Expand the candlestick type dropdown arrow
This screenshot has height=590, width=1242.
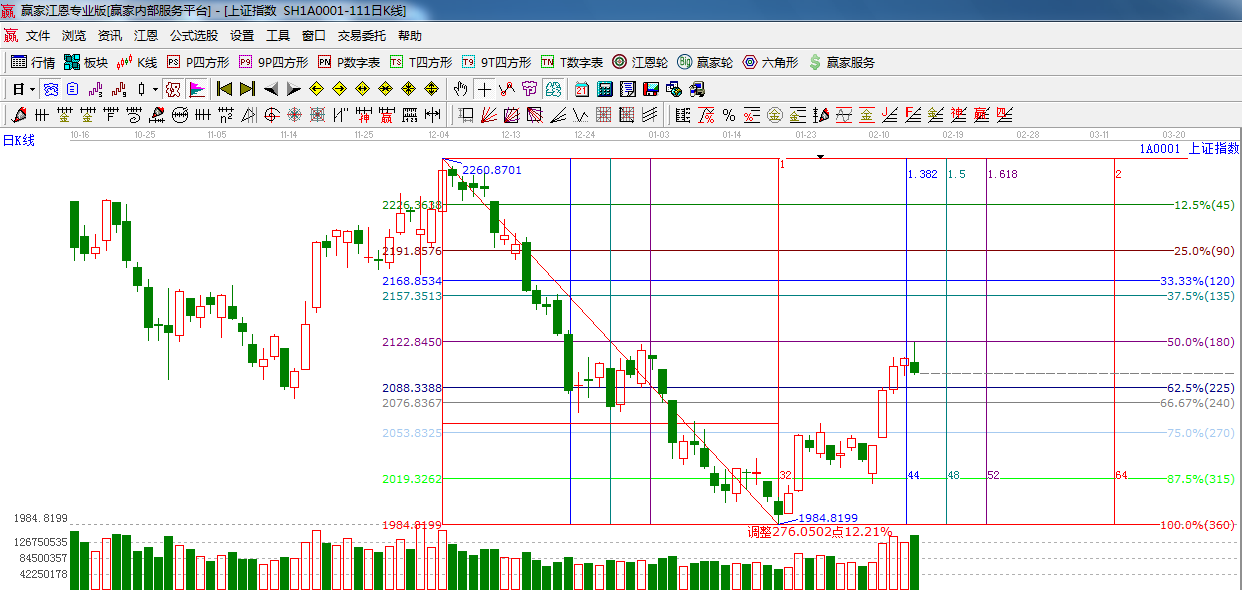(155, 89)
